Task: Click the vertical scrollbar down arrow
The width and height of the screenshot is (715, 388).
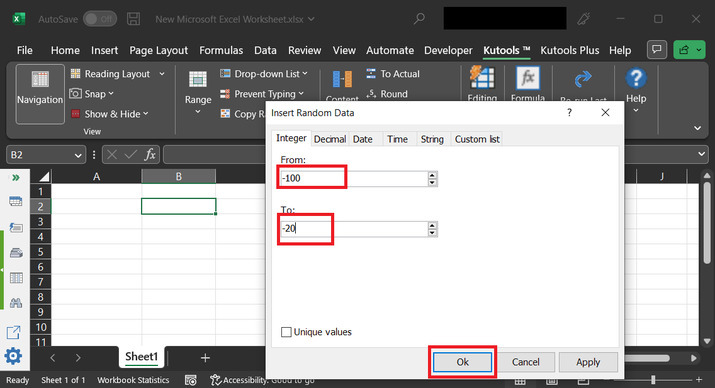Action: (x=707, y=341)
